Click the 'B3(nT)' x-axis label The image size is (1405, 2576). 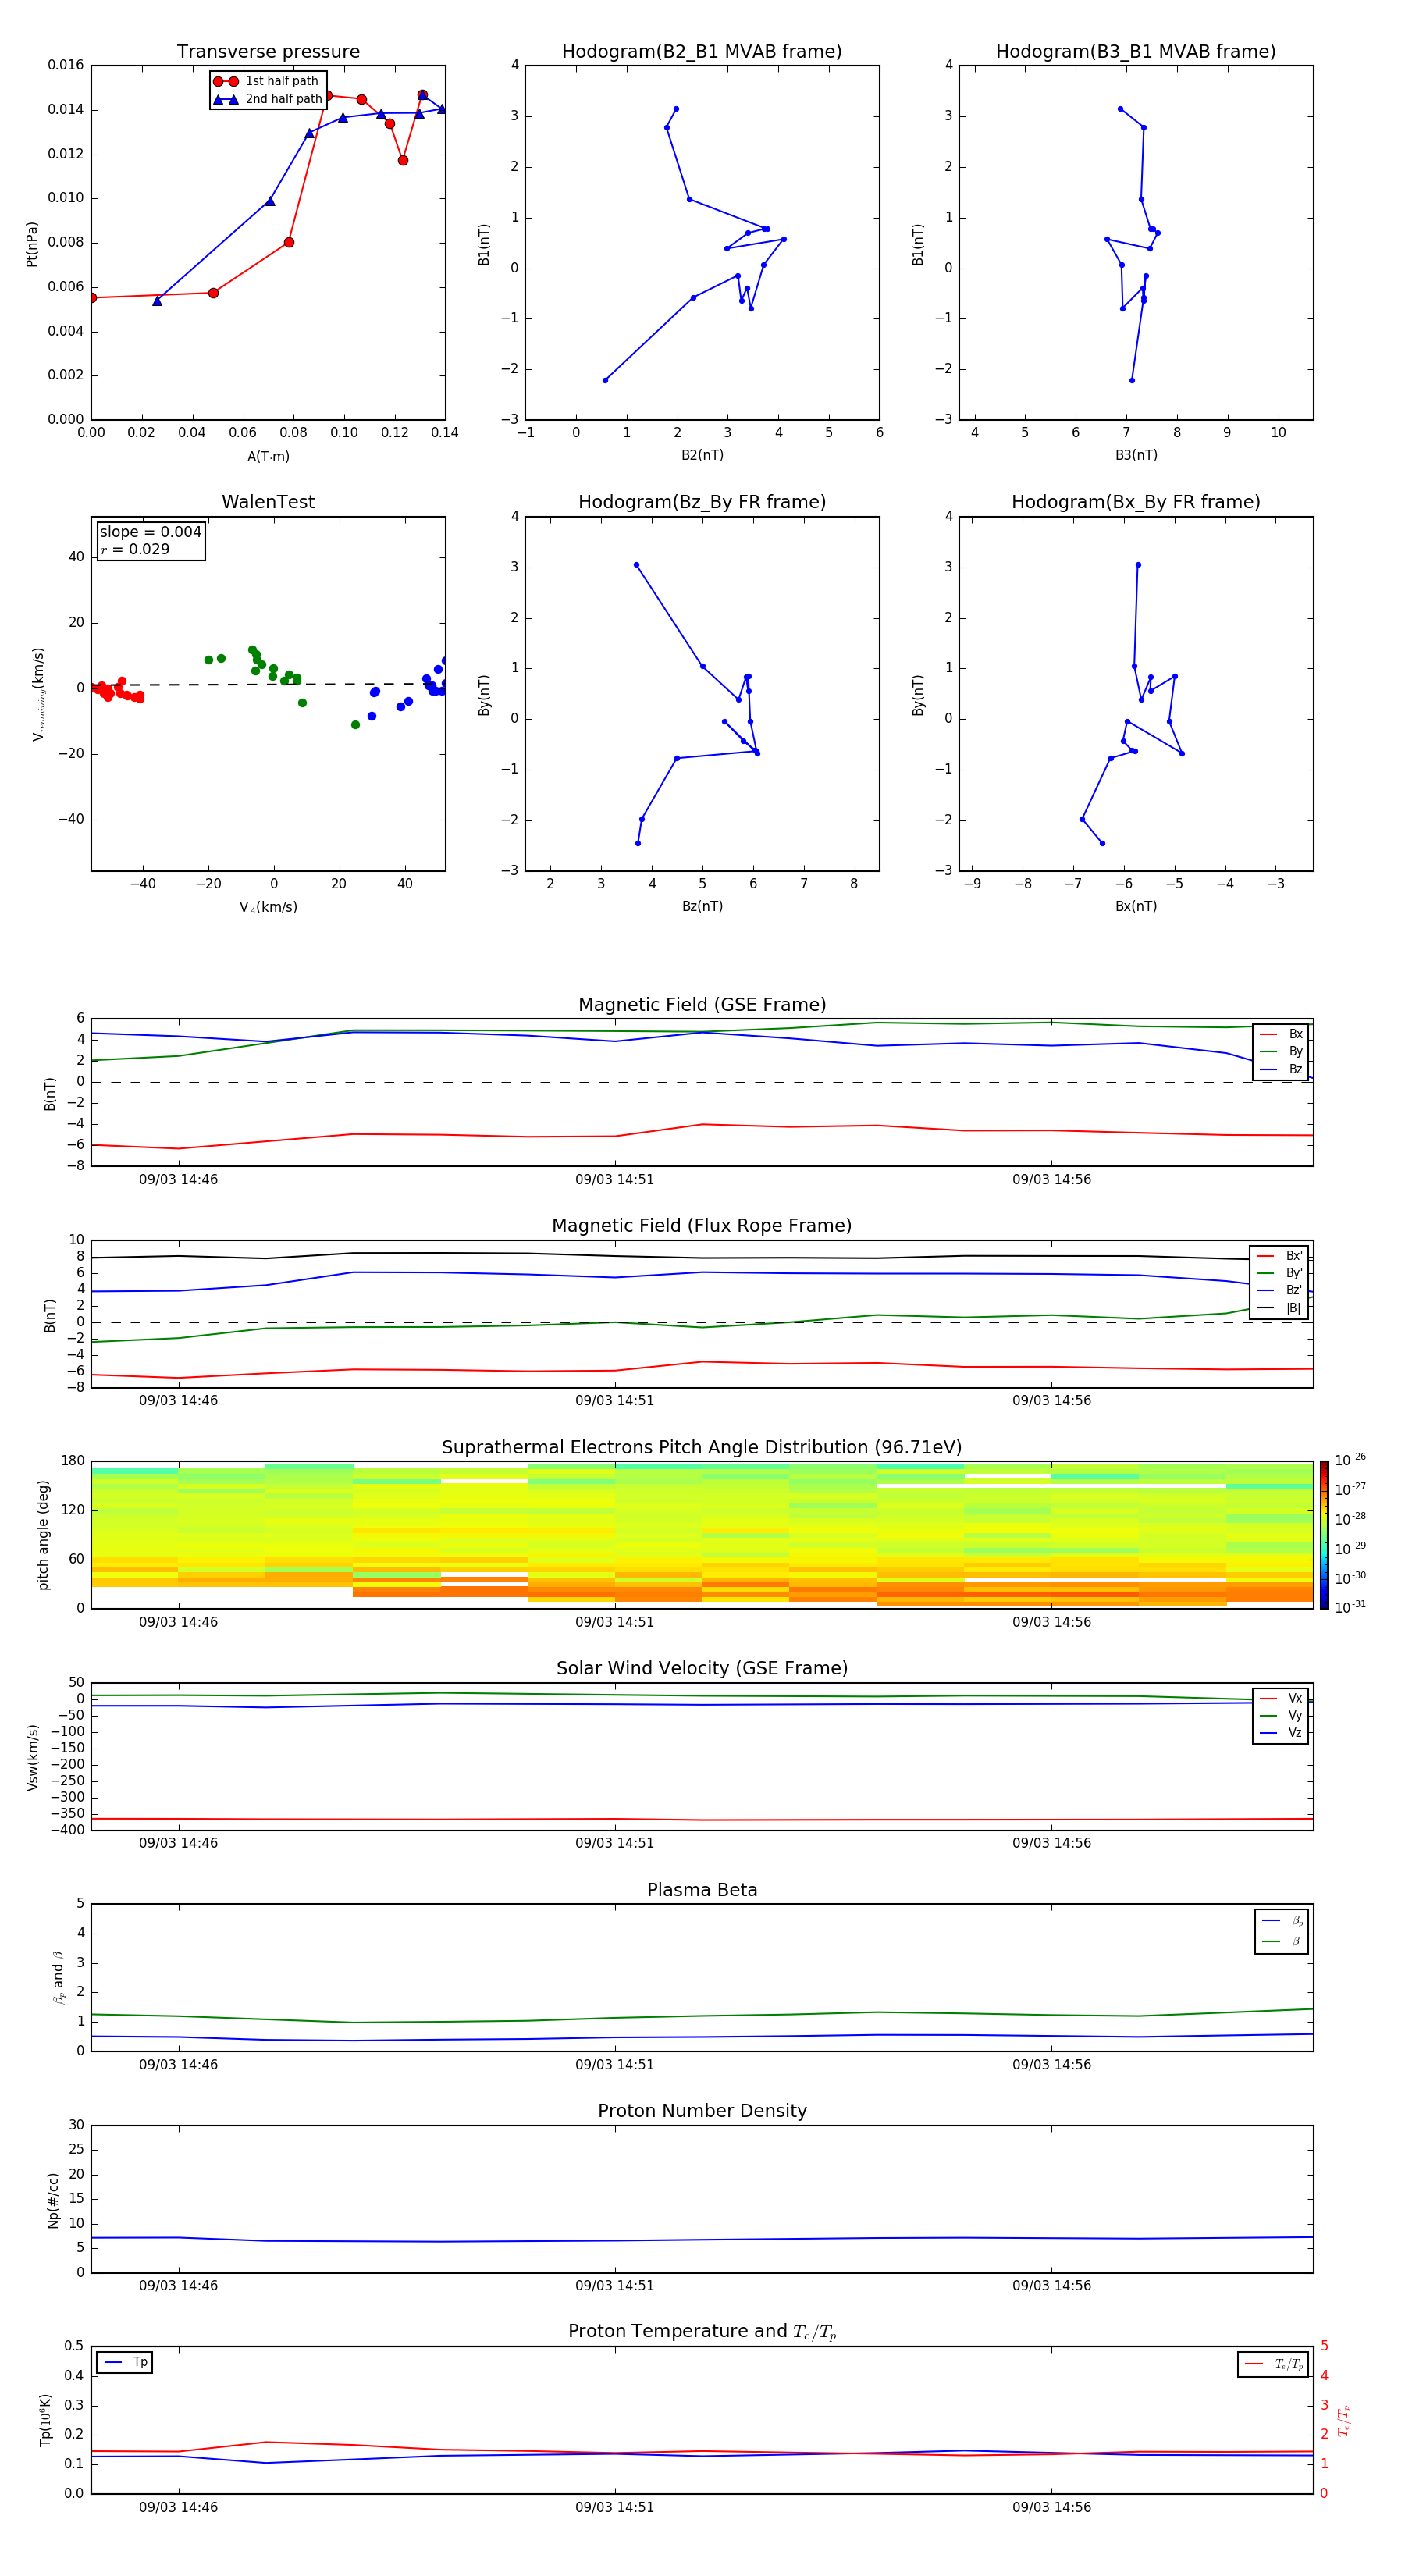tap(1136, 455)
